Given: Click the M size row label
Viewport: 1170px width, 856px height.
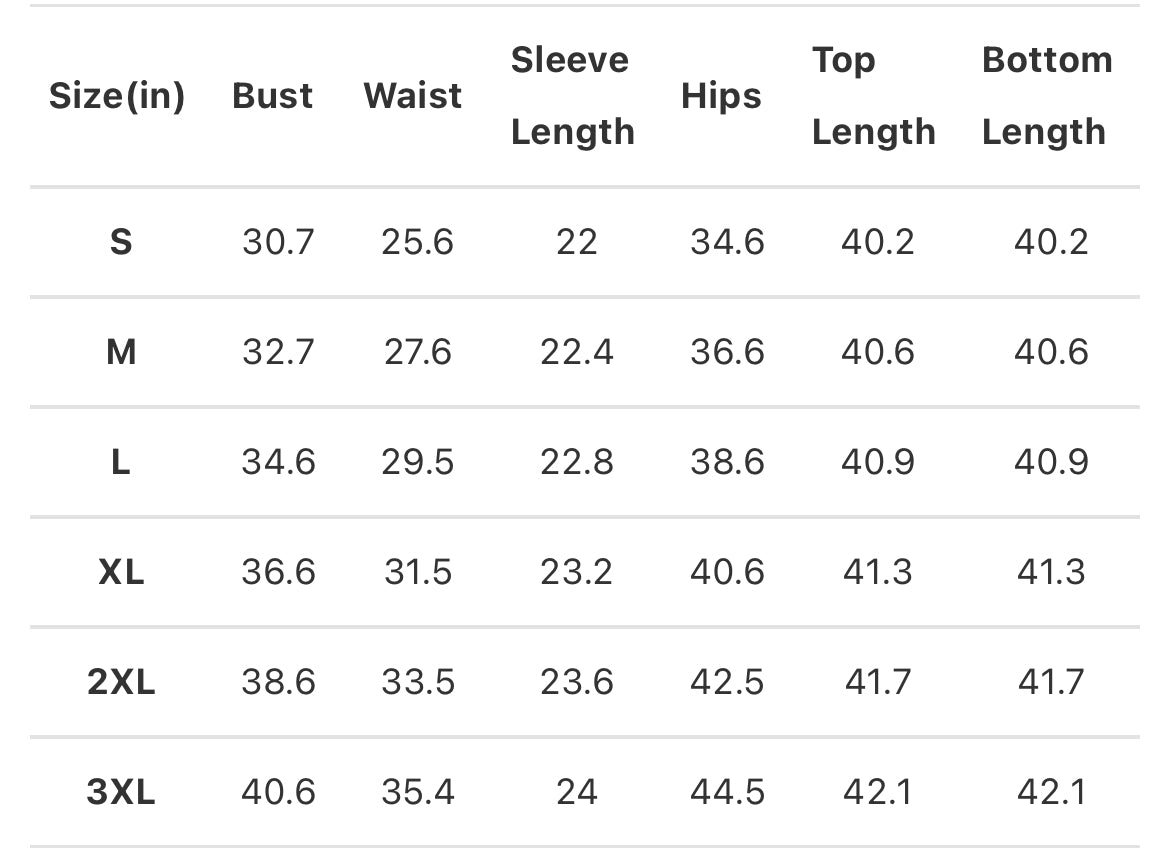Looking at the screenshot, I should (x=120, y=352).
